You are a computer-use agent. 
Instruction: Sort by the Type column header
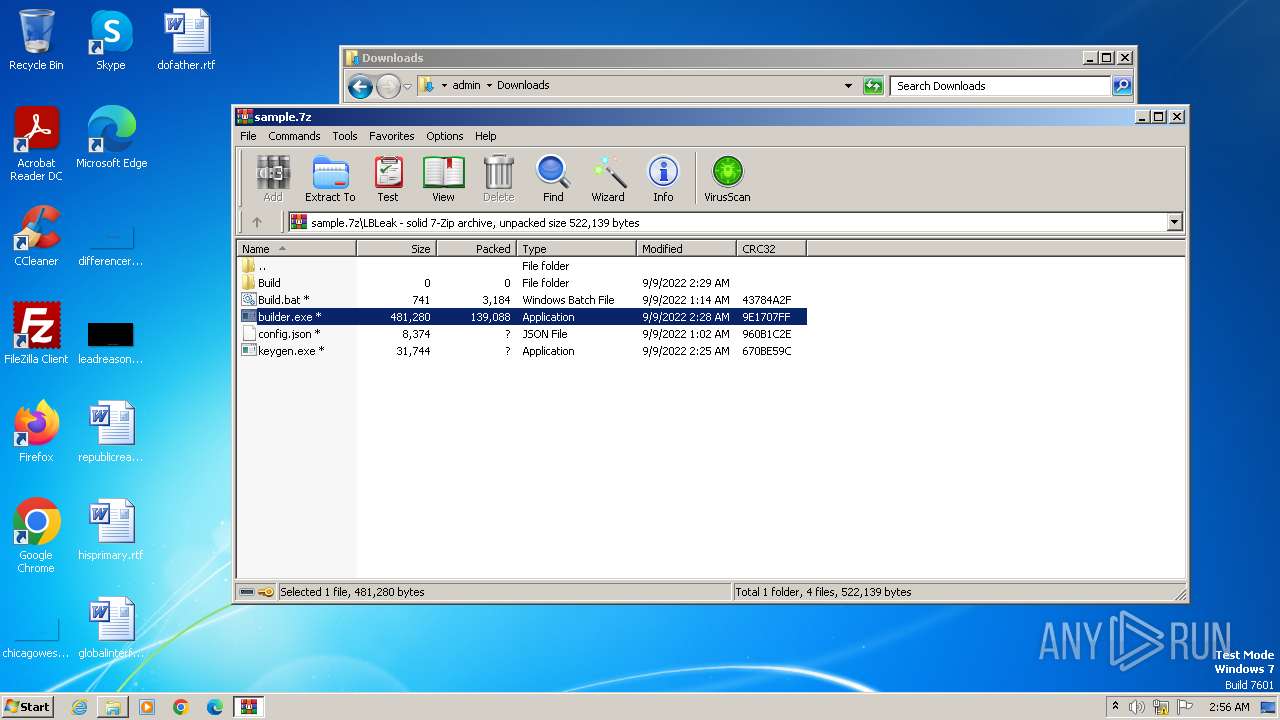click(x=577, y=248)
